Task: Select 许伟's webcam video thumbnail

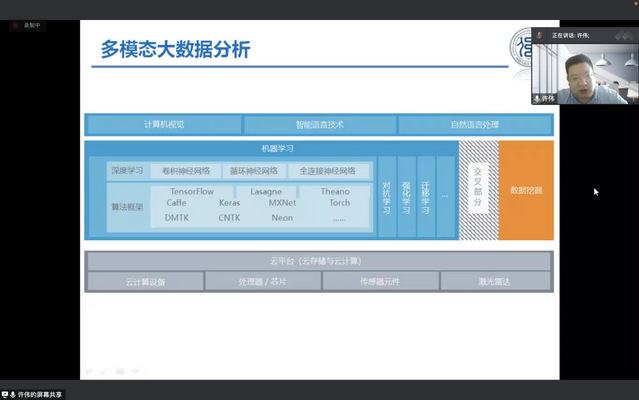Action: pyautogui.click(x=584, y=73)
